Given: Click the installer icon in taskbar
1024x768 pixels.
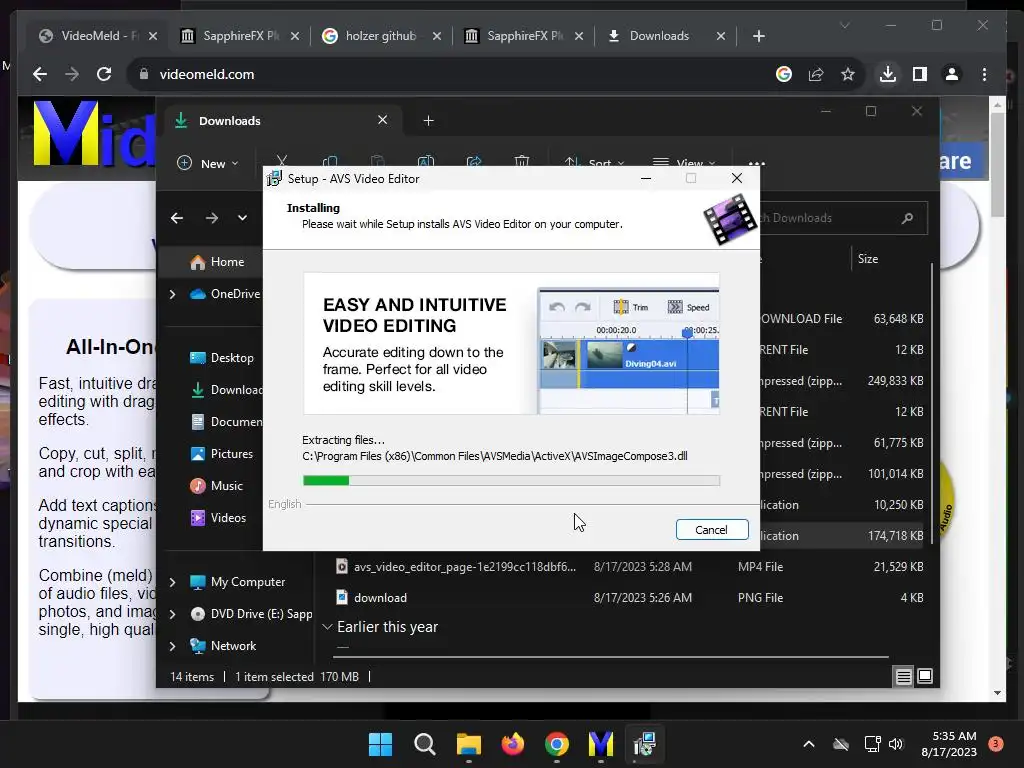Looking at the screenshot, I should tap(645, 744).
